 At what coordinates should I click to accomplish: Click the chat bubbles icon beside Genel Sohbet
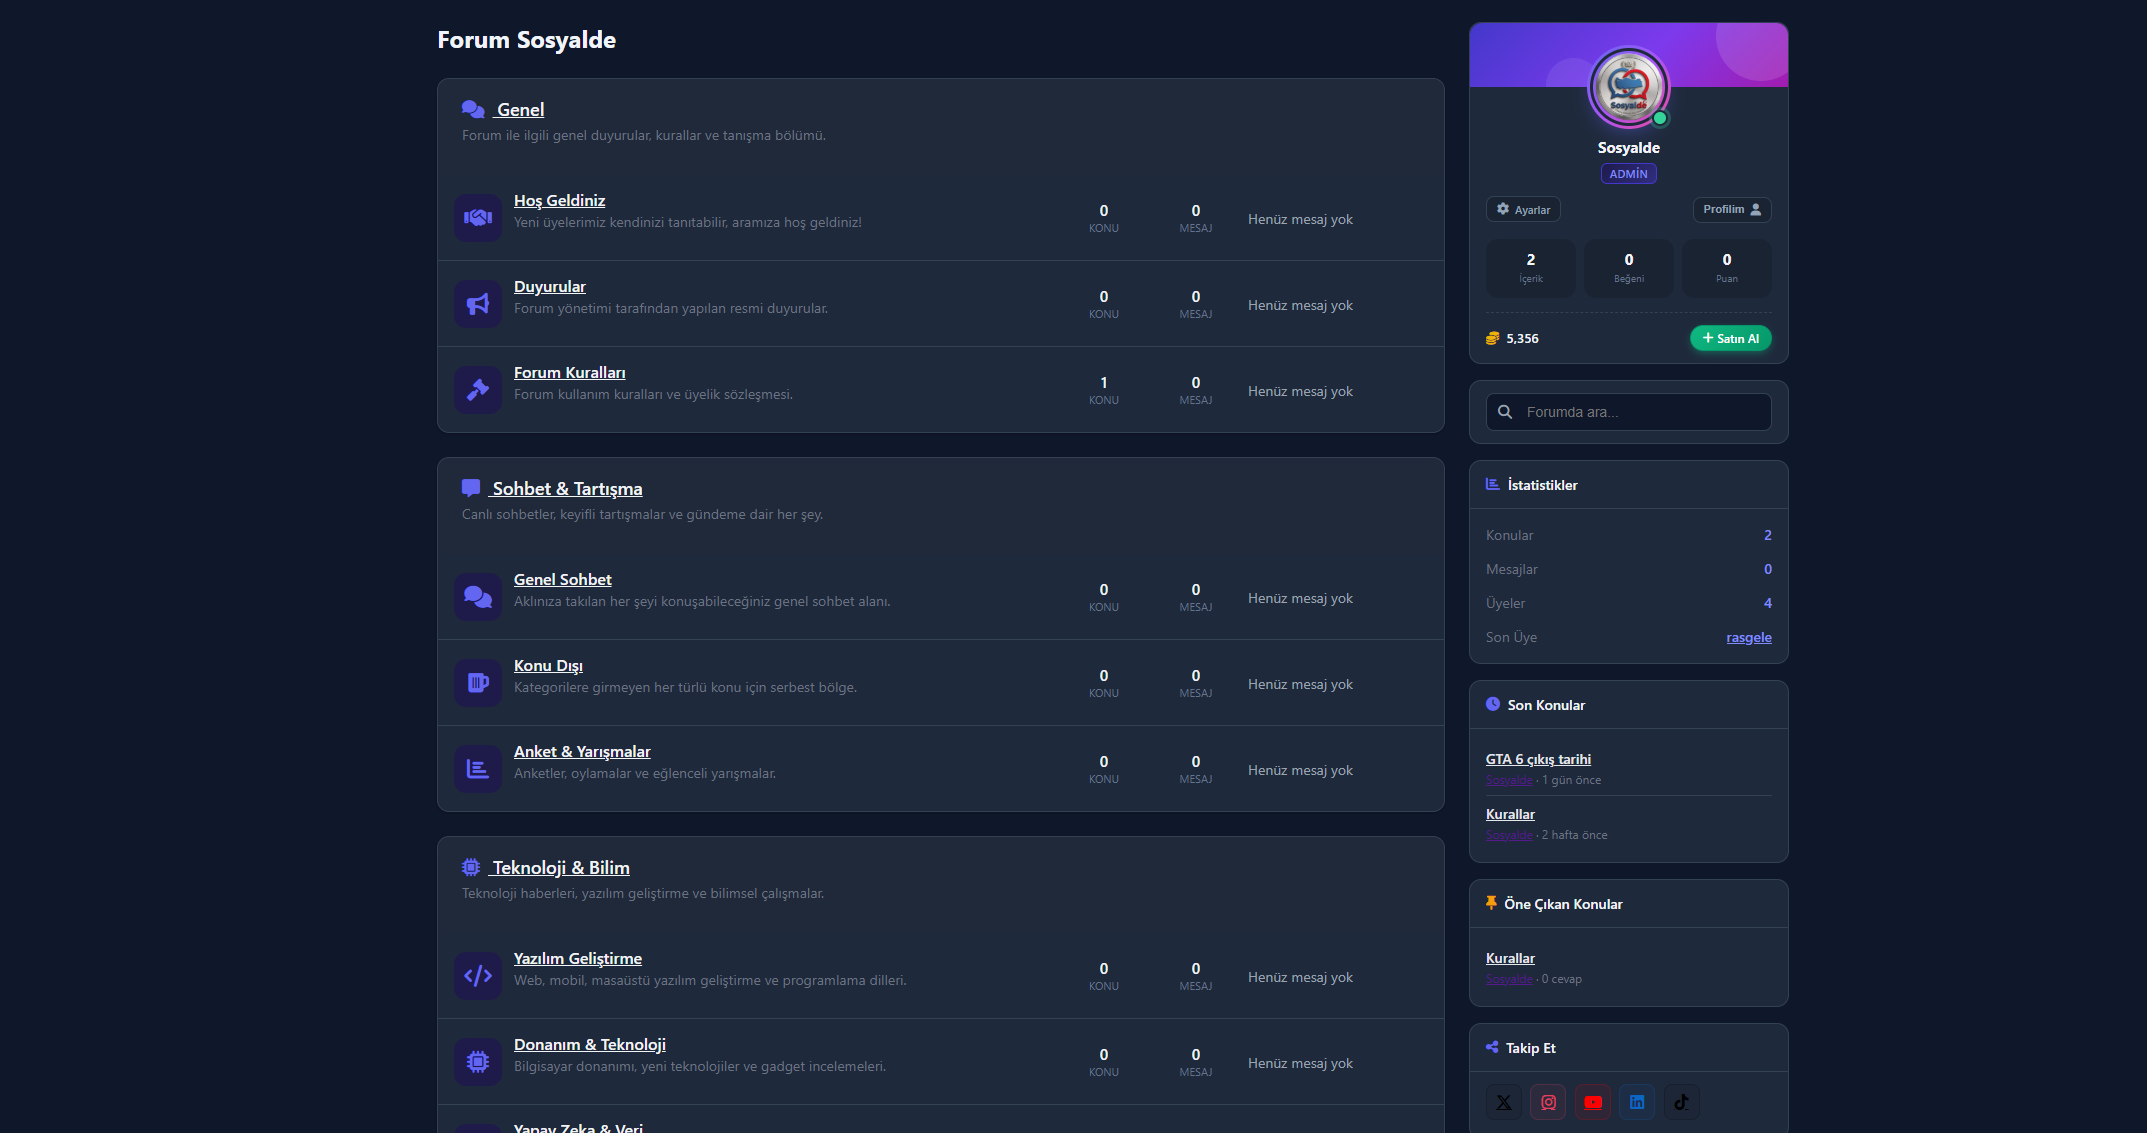pos(478,596)
